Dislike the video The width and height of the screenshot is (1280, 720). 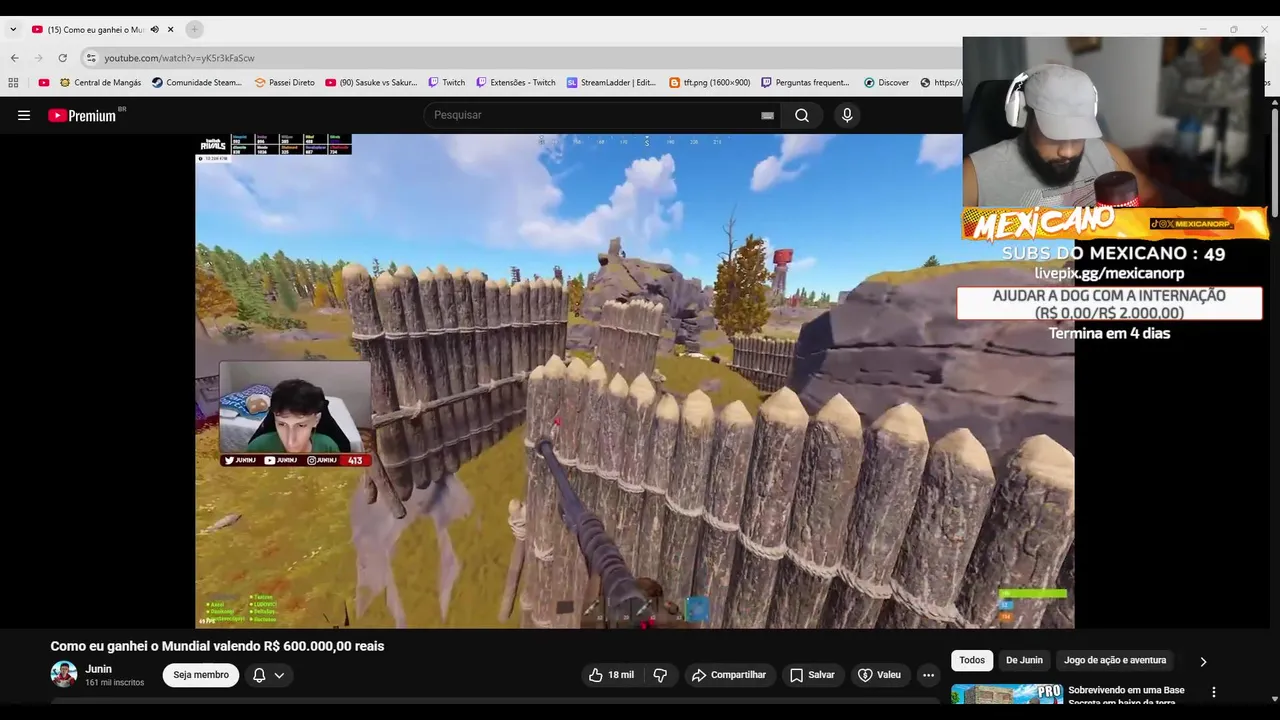point(660,675)
